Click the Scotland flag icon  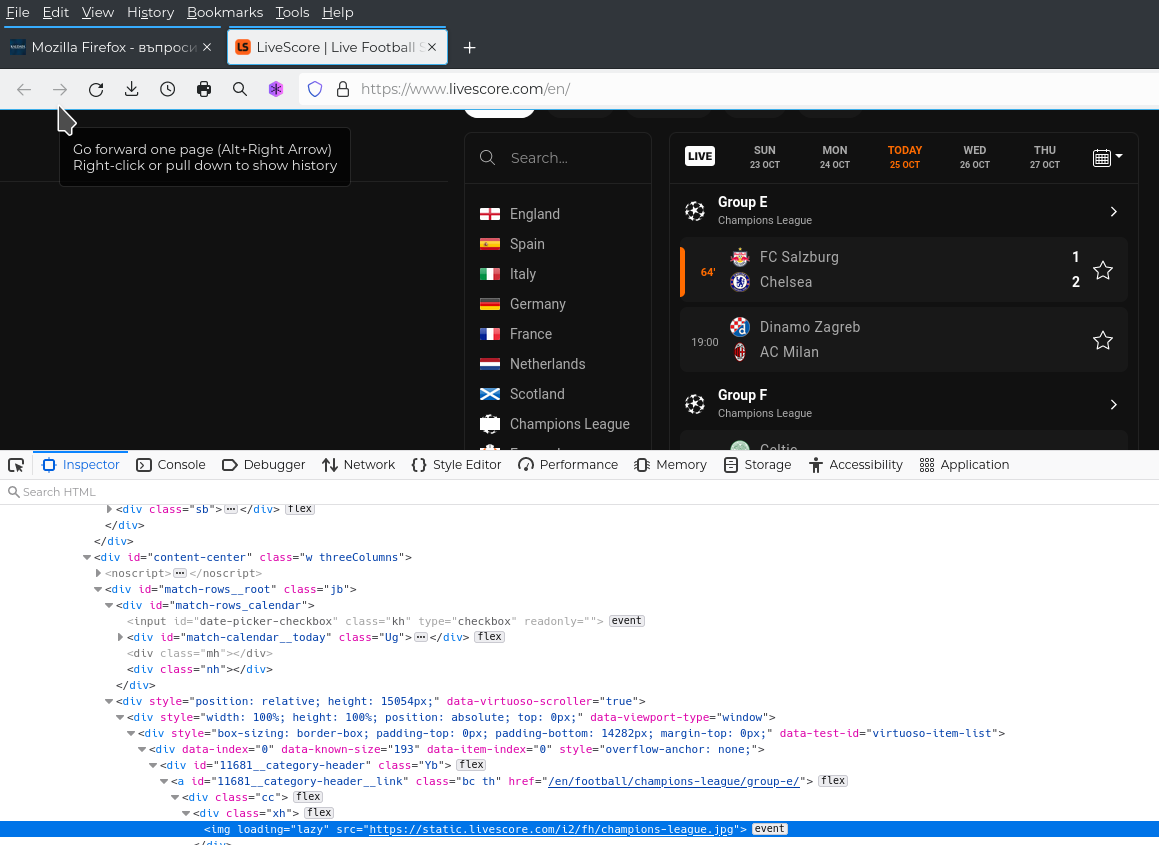click(x=489, y=394)
